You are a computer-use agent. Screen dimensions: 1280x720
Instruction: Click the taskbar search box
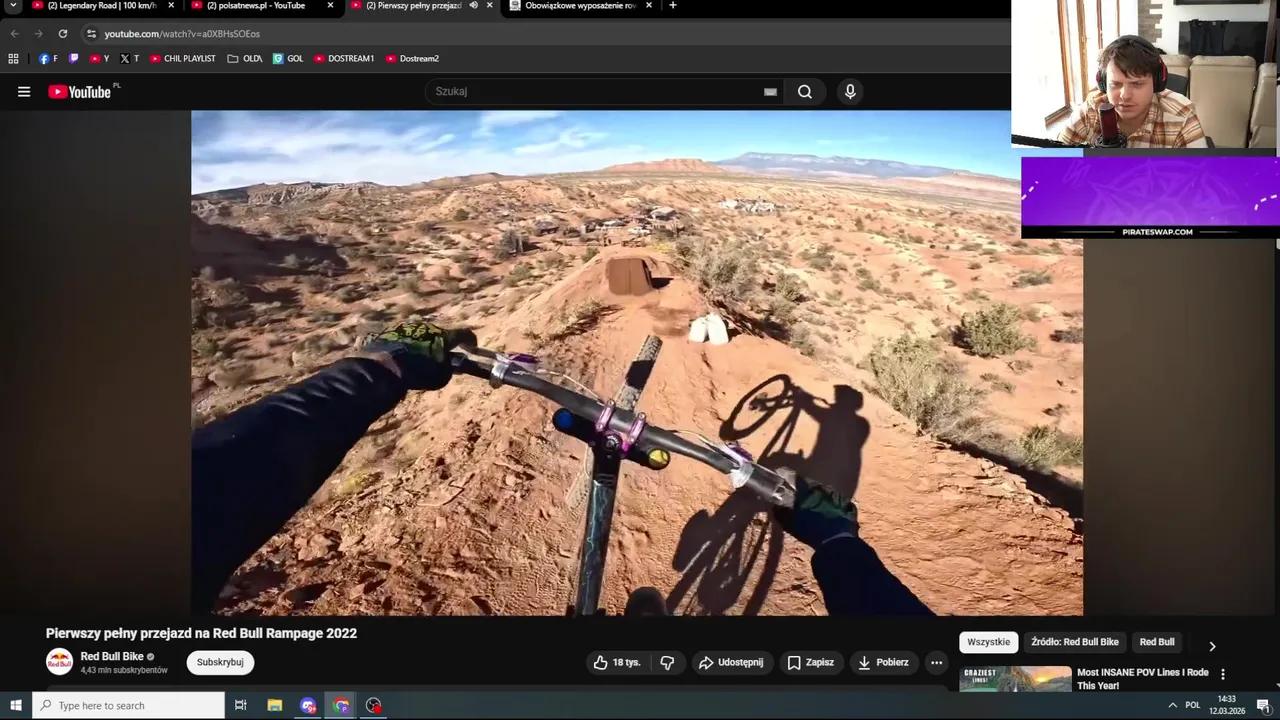[128, 705]
